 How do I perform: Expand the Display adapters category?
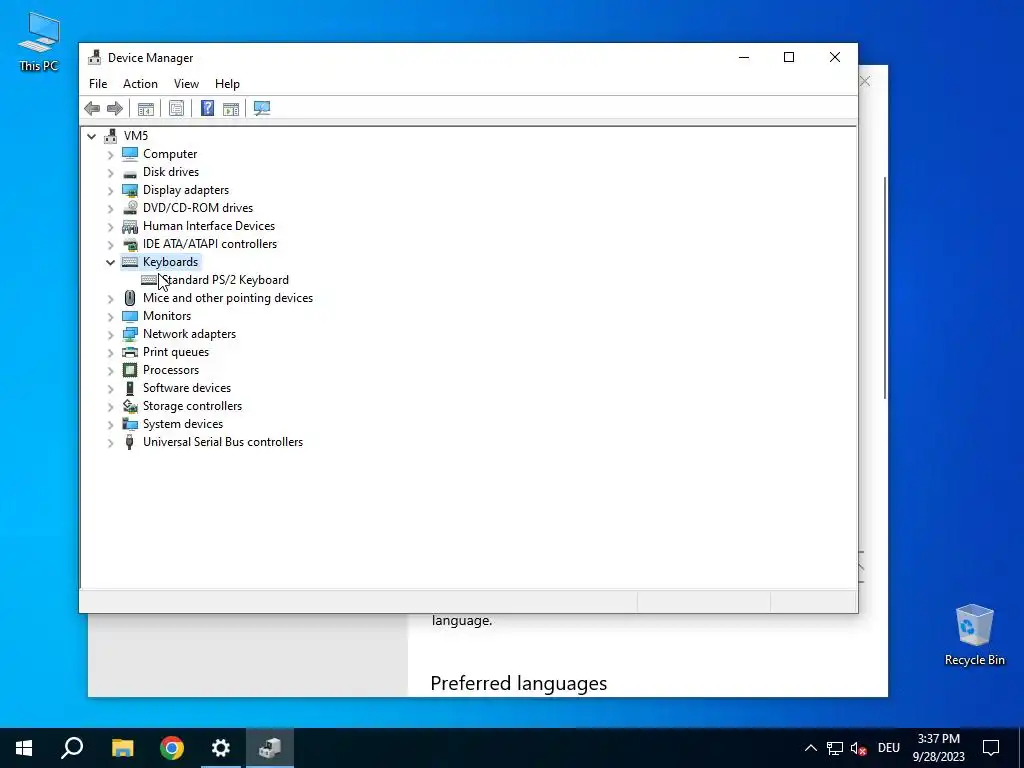pos(110,190)
